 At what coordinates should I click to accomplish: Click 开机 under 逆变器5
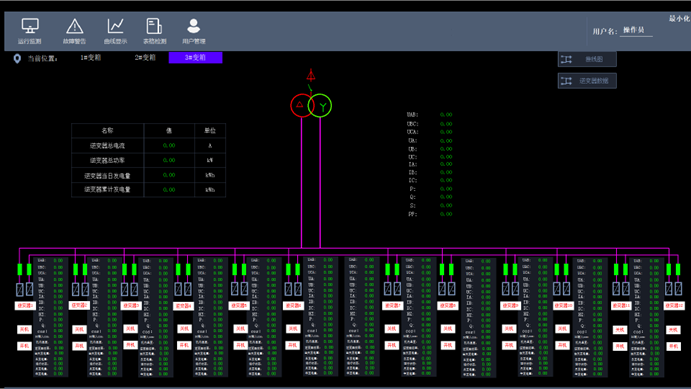240,345
